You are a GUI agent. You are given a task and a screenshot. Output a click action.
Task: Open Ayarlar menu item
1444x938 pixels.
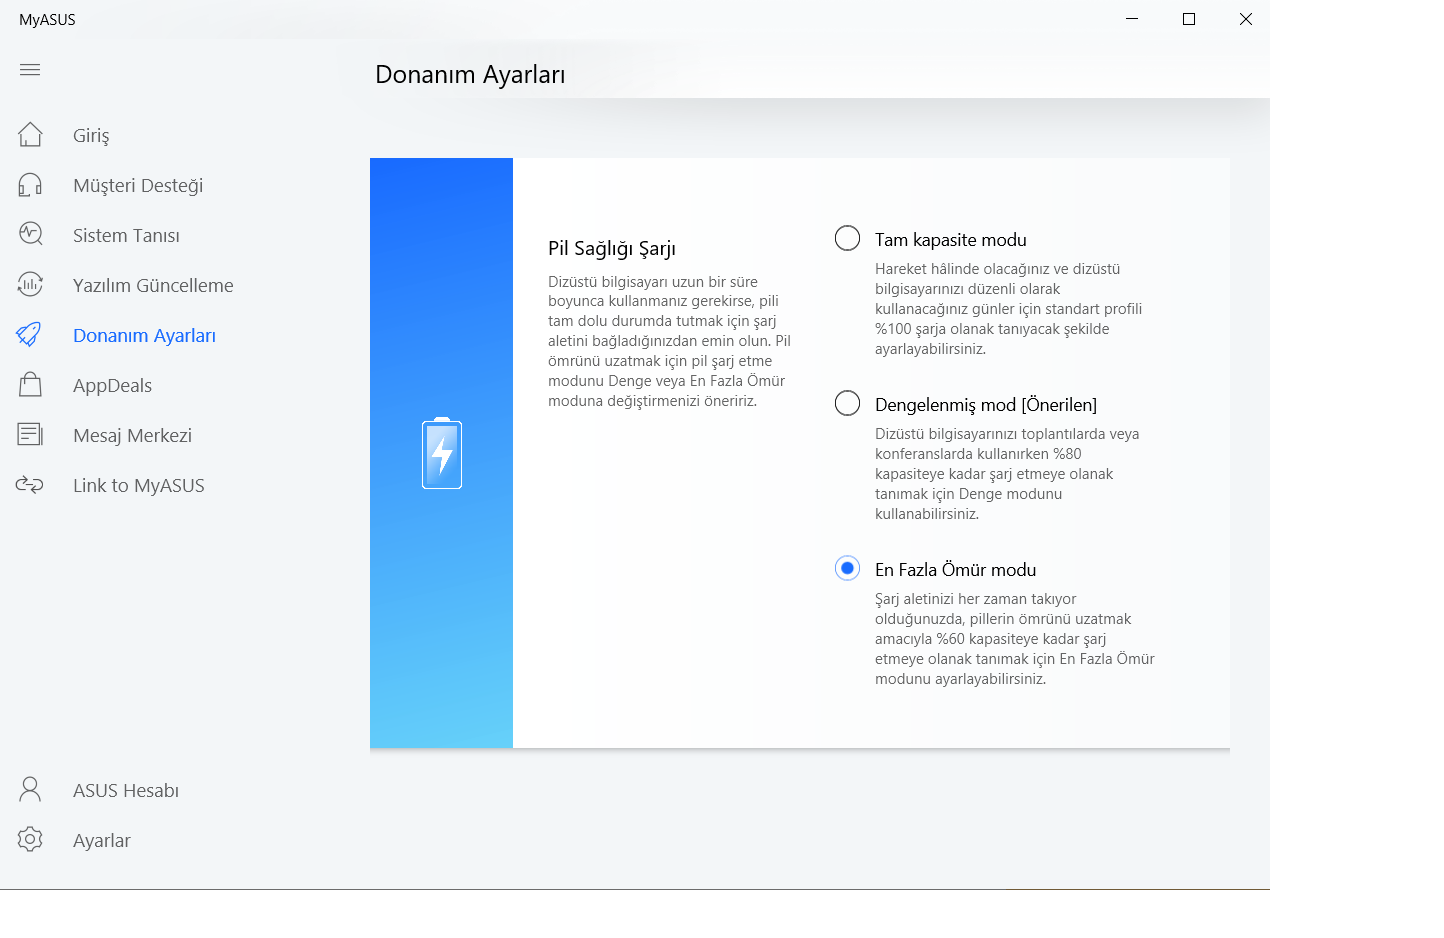(x=101, y=840)
